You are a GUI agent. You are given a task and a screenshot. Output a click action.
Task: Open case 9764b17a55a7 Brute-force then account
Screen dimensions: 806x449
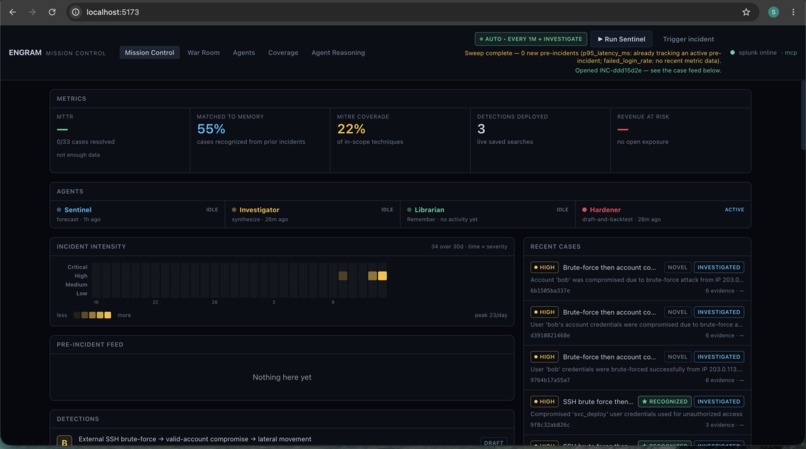[637, 368]
